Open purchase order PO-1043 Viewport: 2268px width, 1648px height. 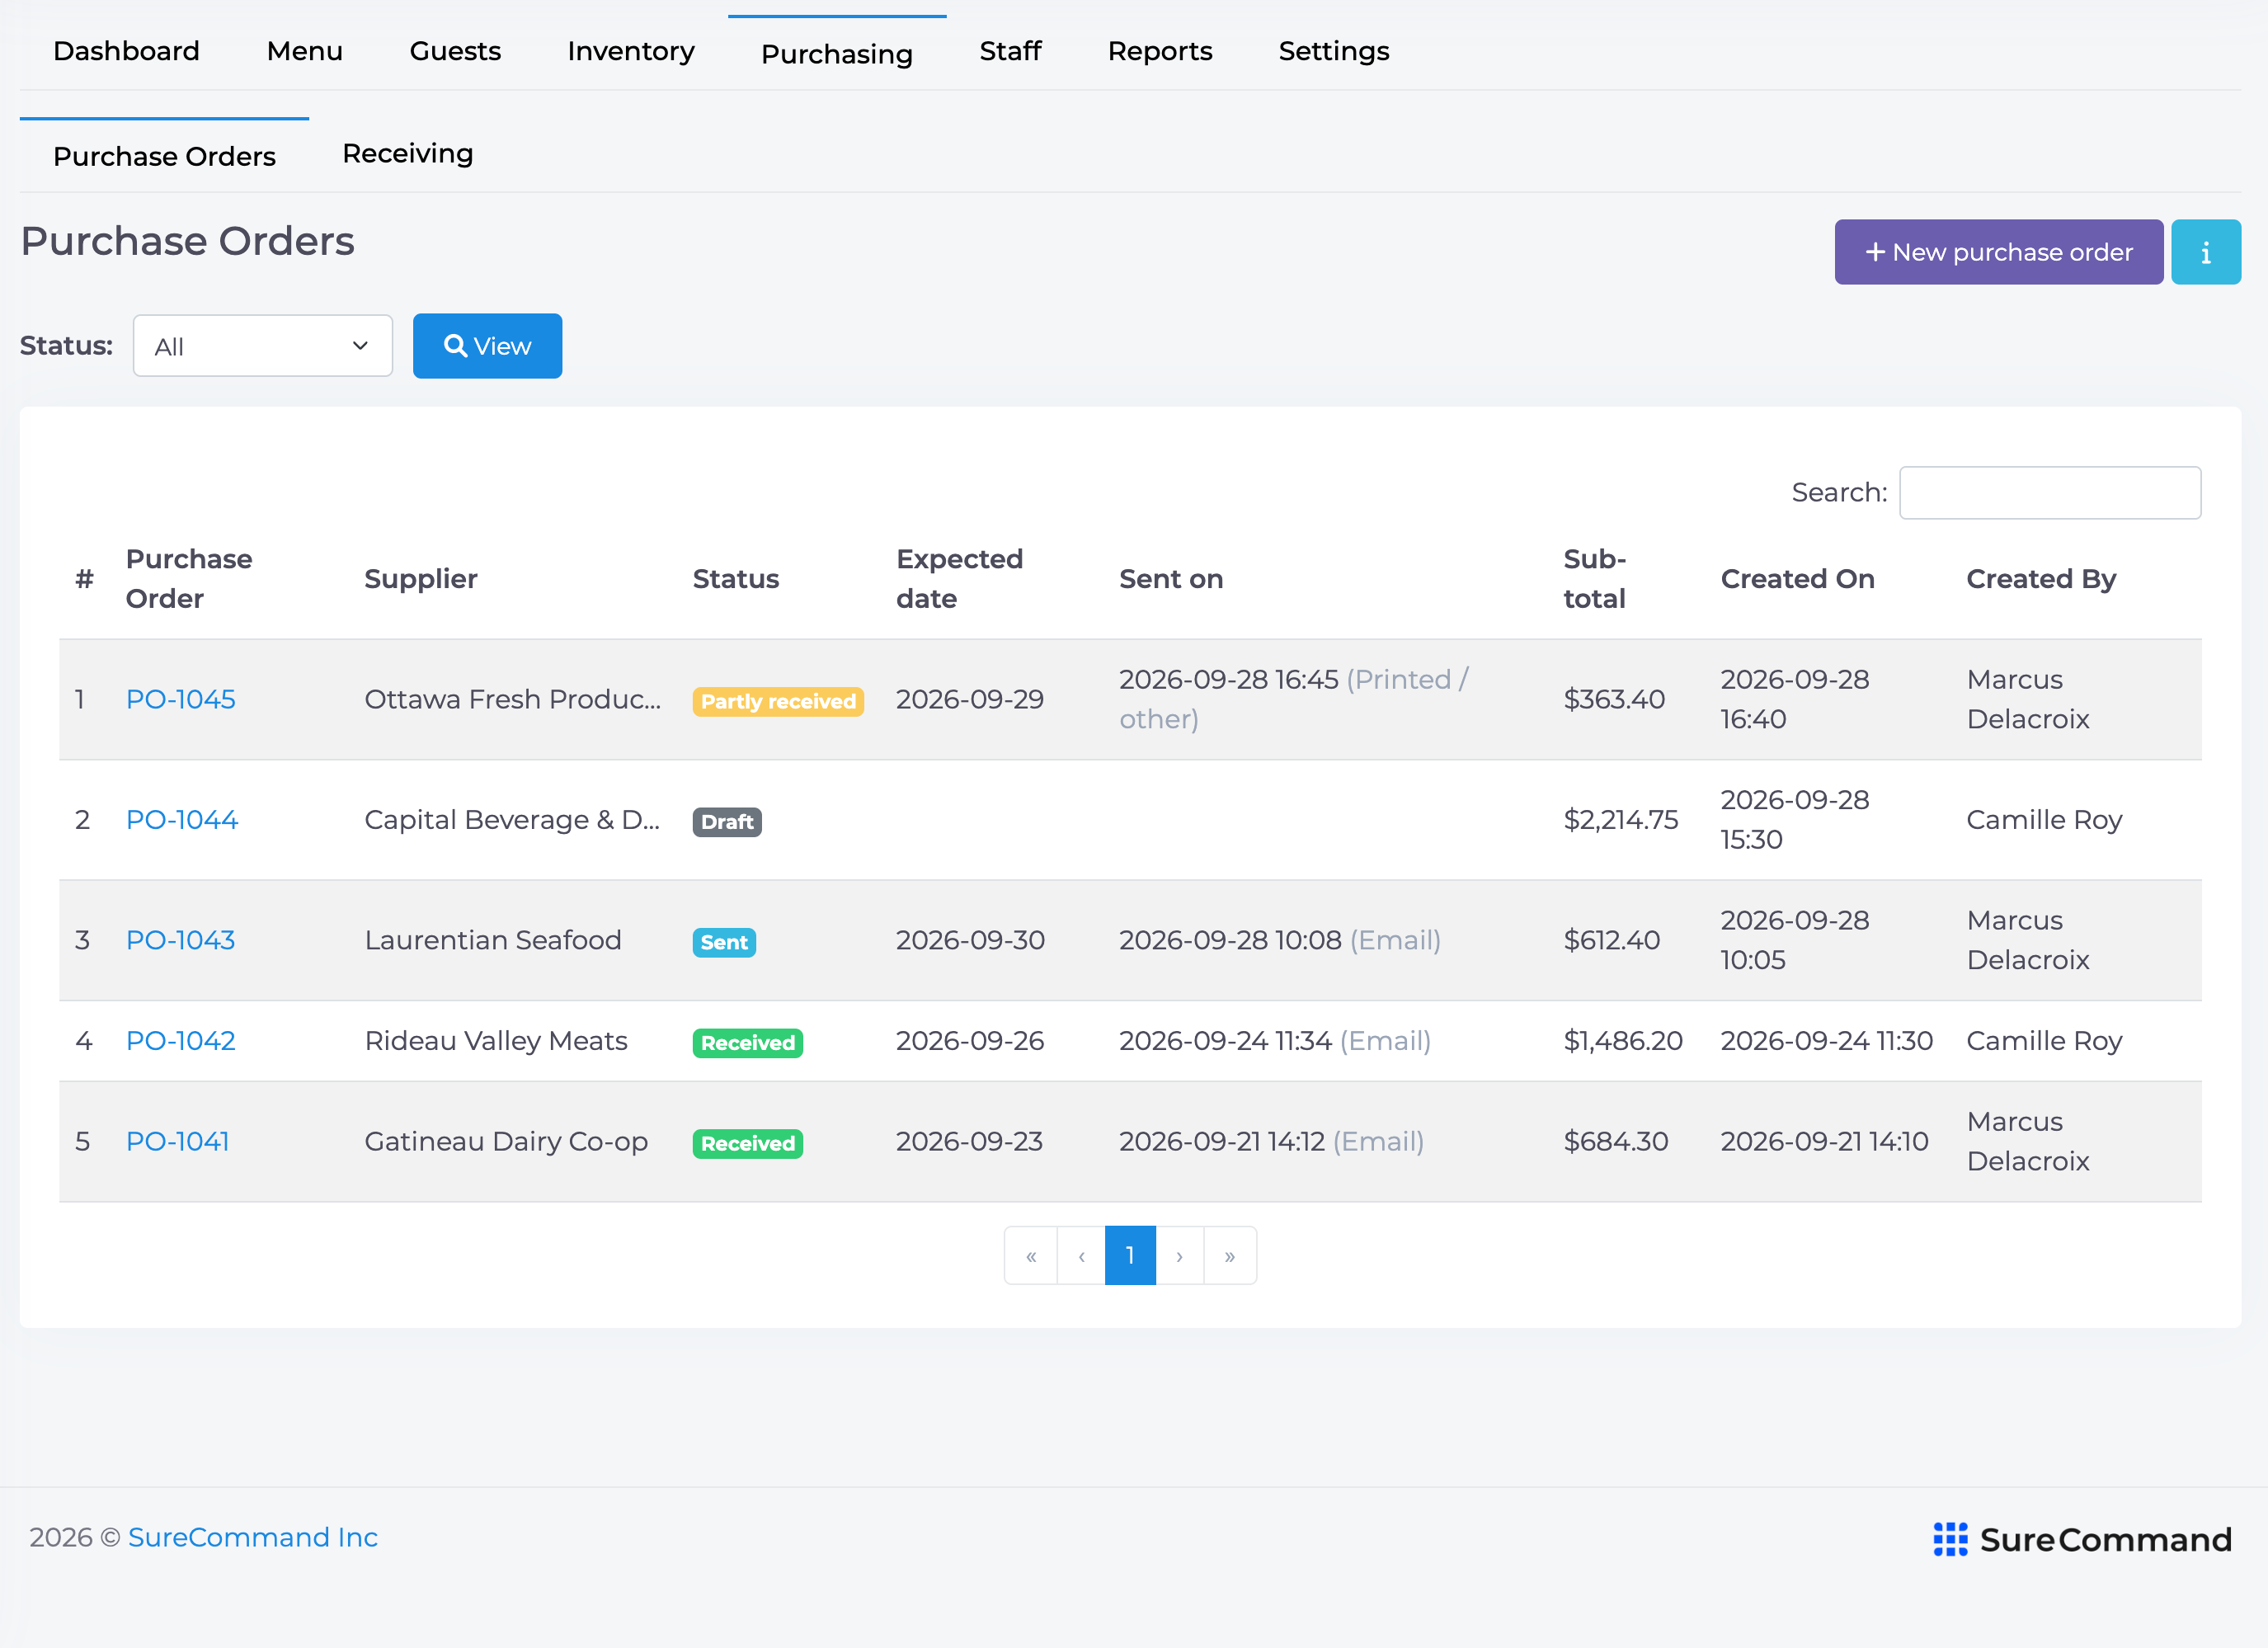(180, 940)
